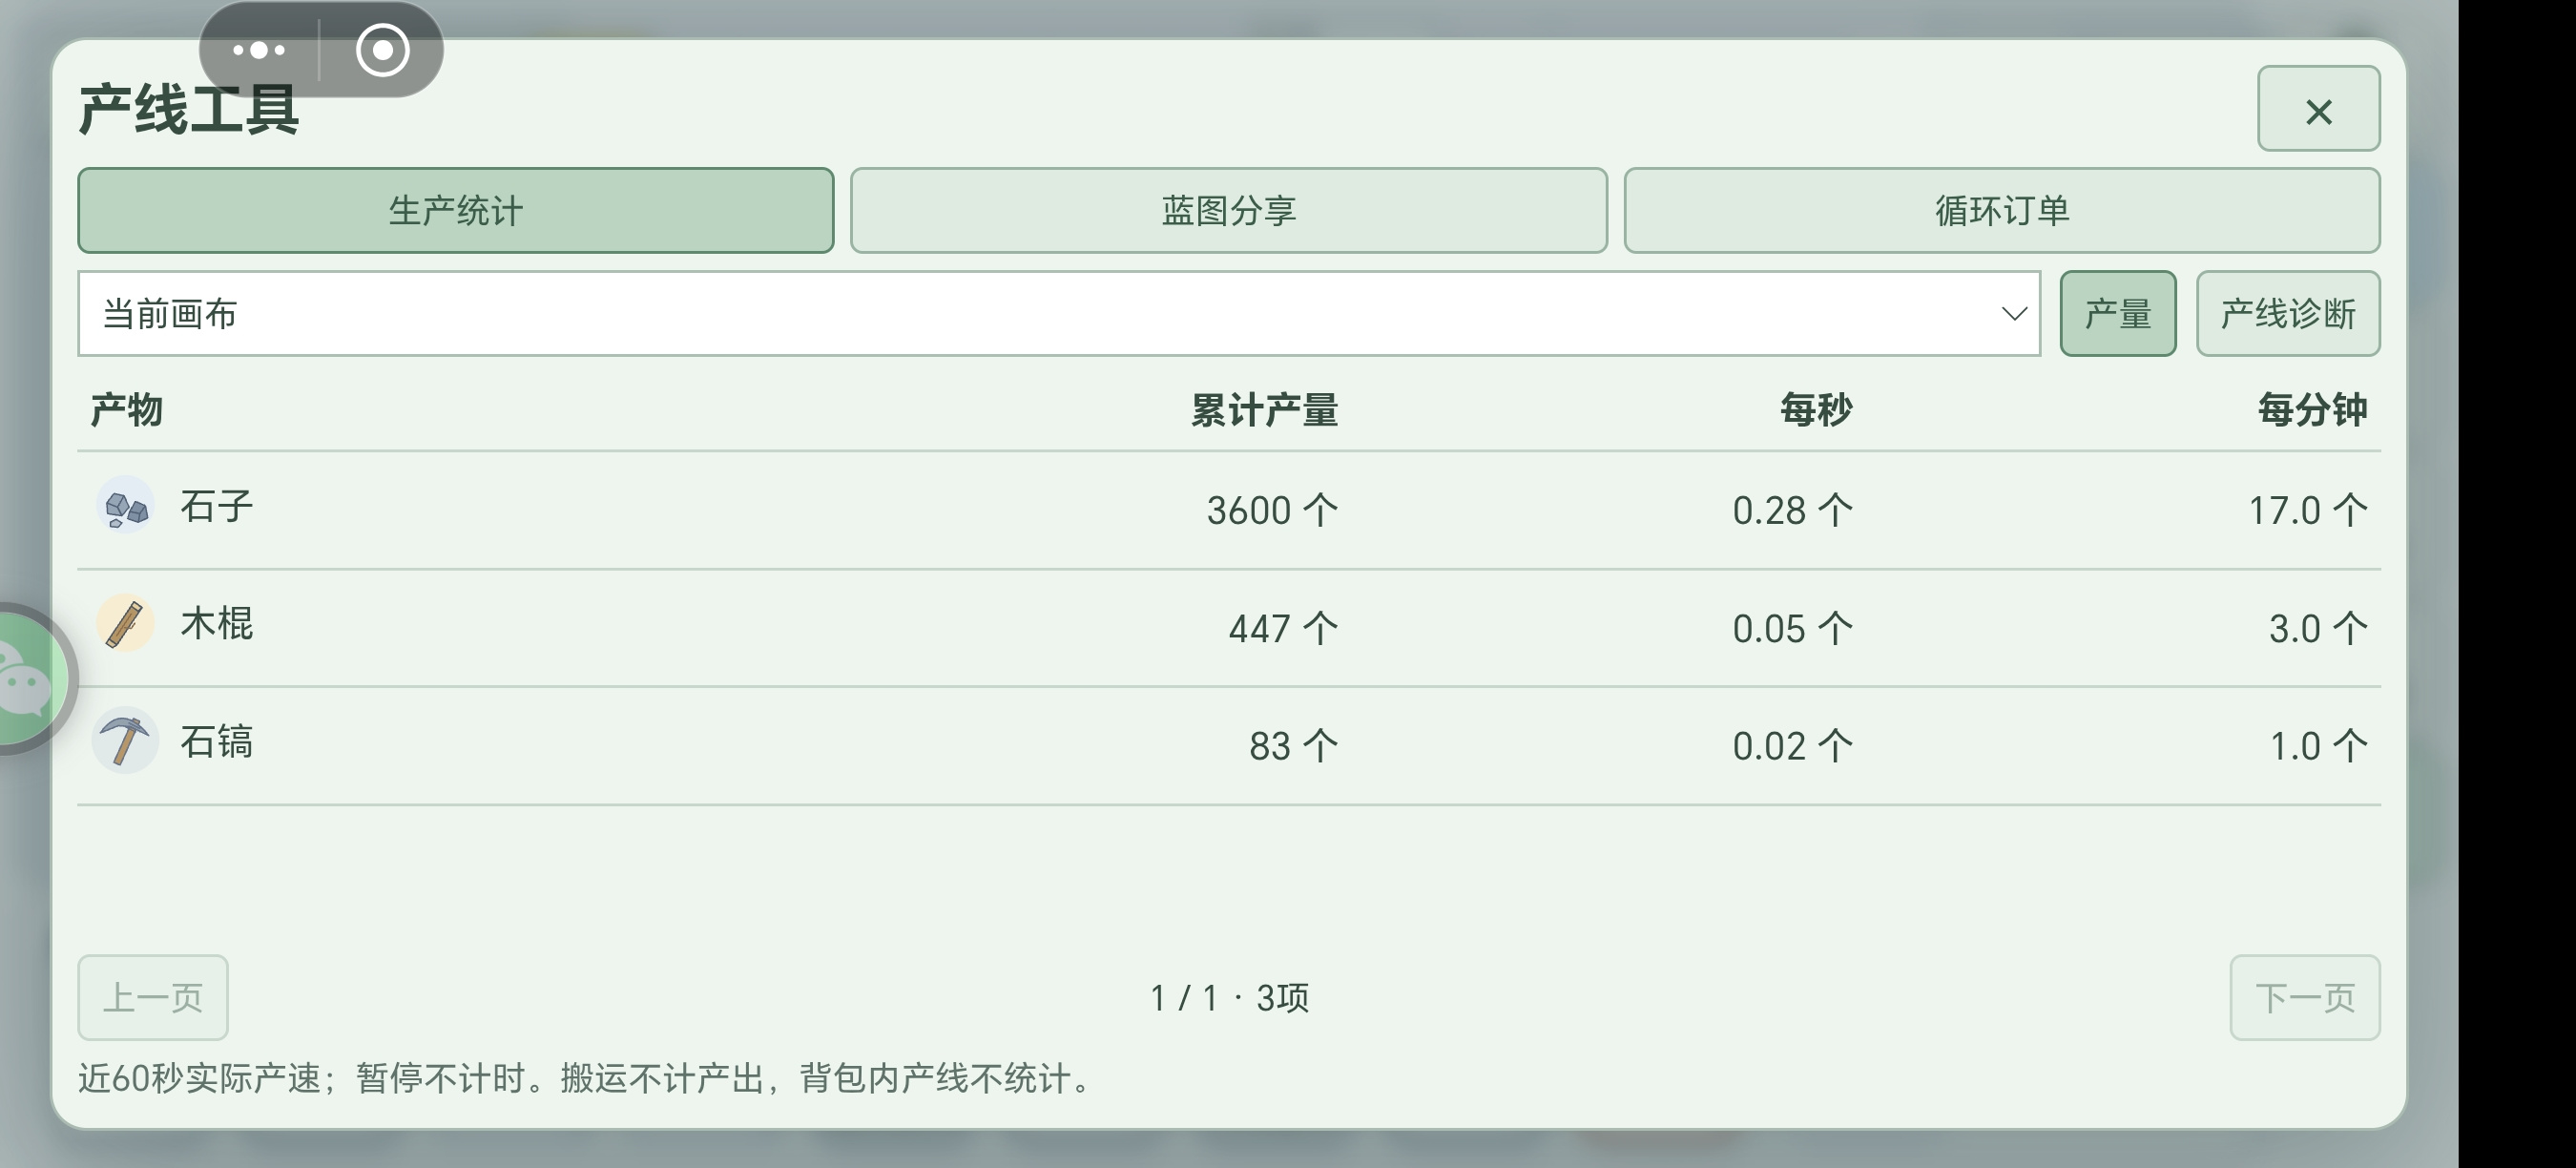Click the wooden stick icon for 木棍
Viewport: 2576px width, 1168px height.
[125, 624]
